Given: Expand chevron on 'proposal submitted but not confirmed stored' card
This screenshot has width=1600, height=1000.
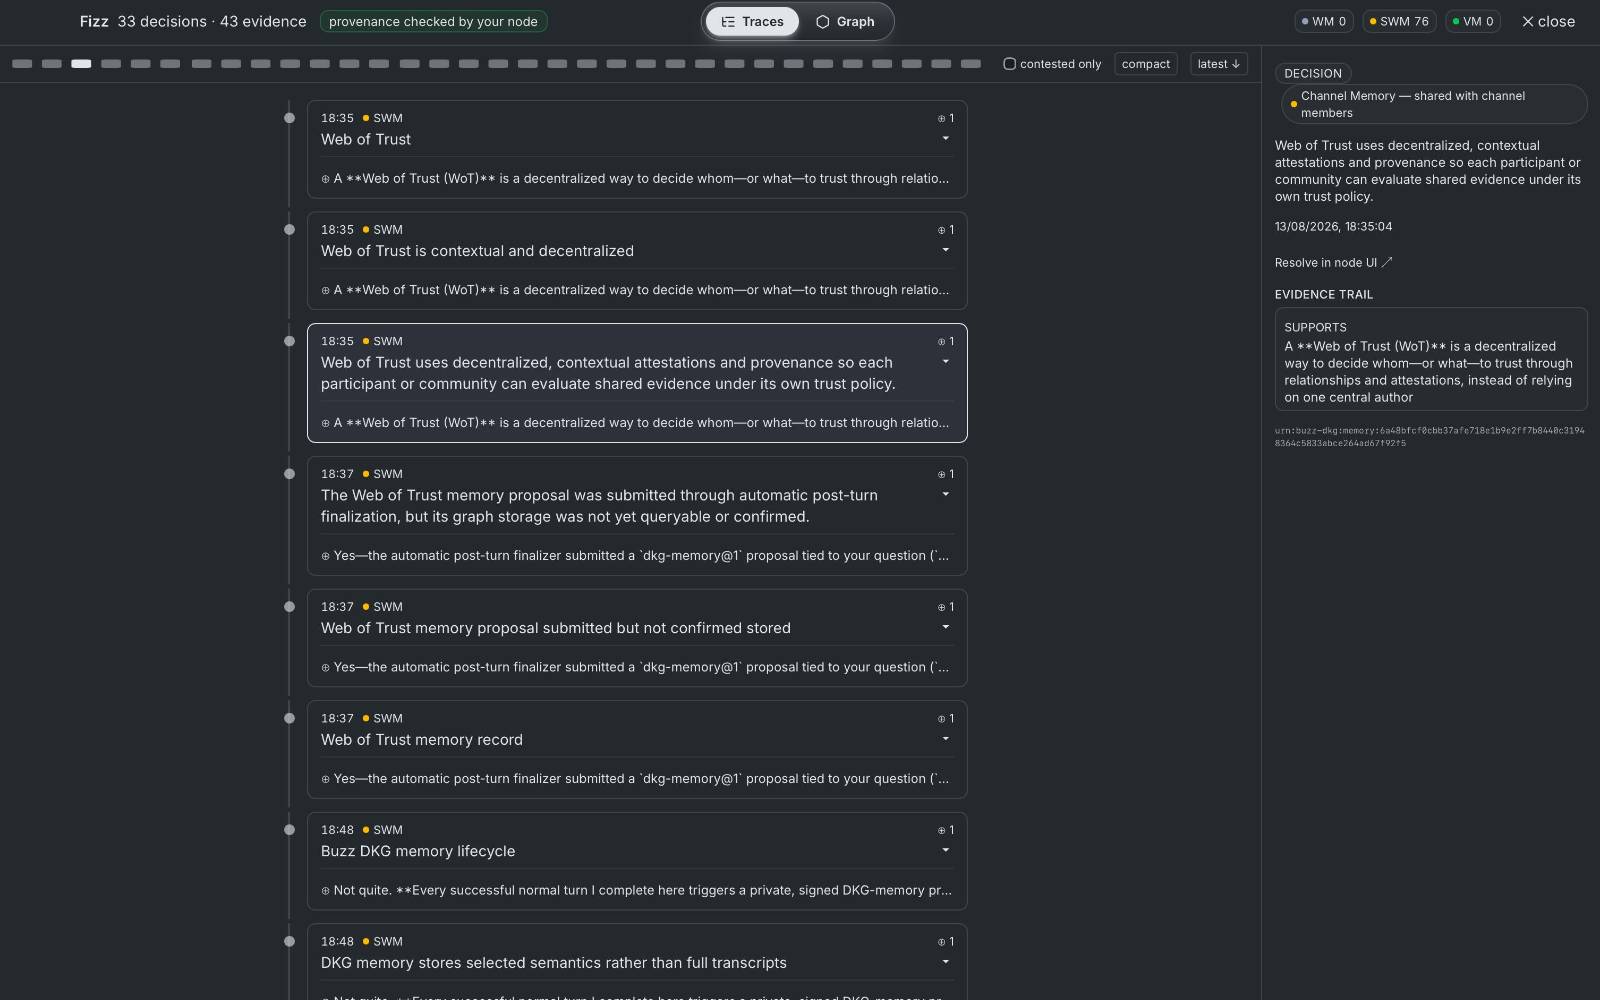Looking at the screenshot, I should point(946,628).
